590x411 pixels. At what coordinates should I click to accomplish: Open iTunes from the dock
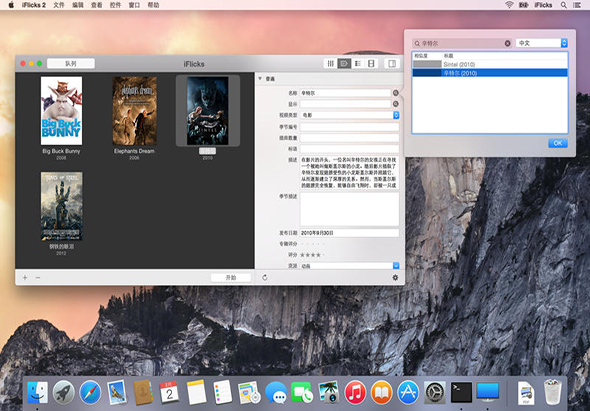355,393
